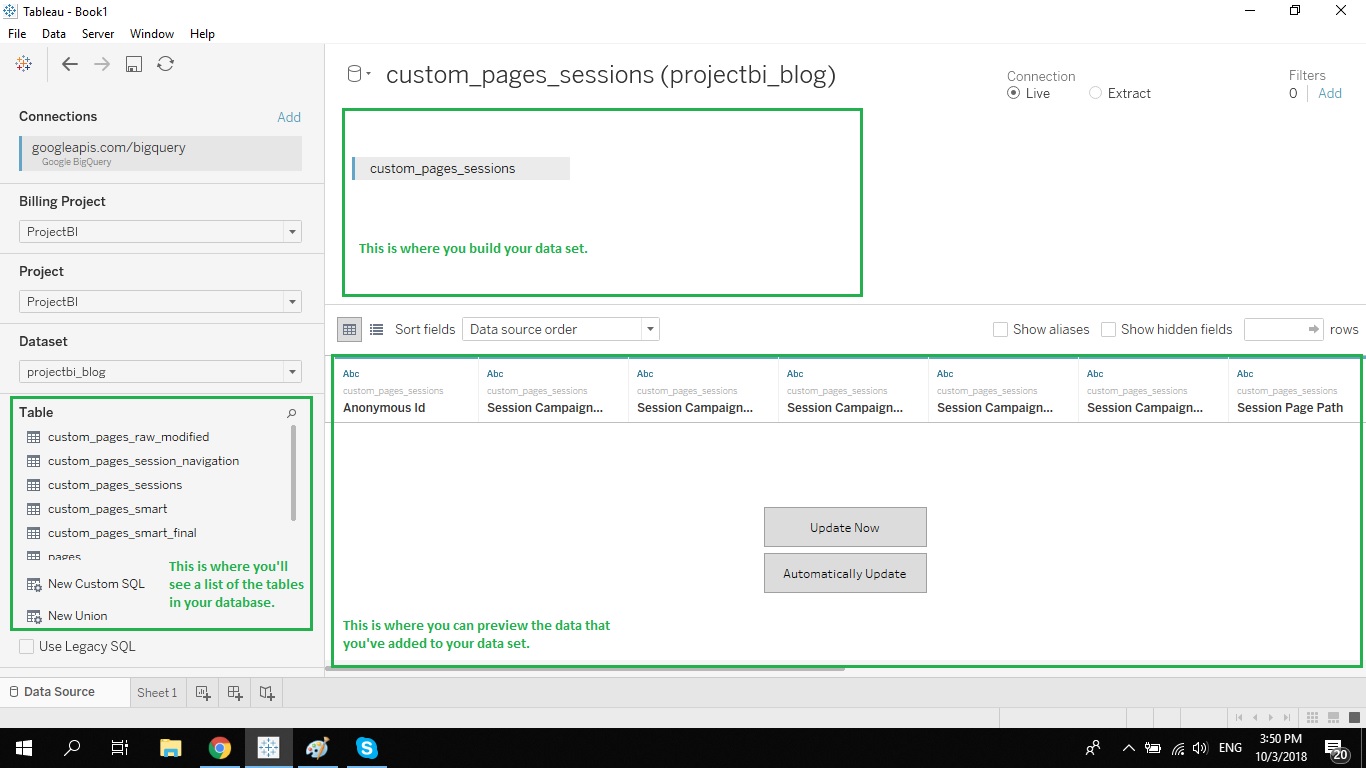
Task: Toggle Use Legacy SQL checkbox
Action: (27, 647)
